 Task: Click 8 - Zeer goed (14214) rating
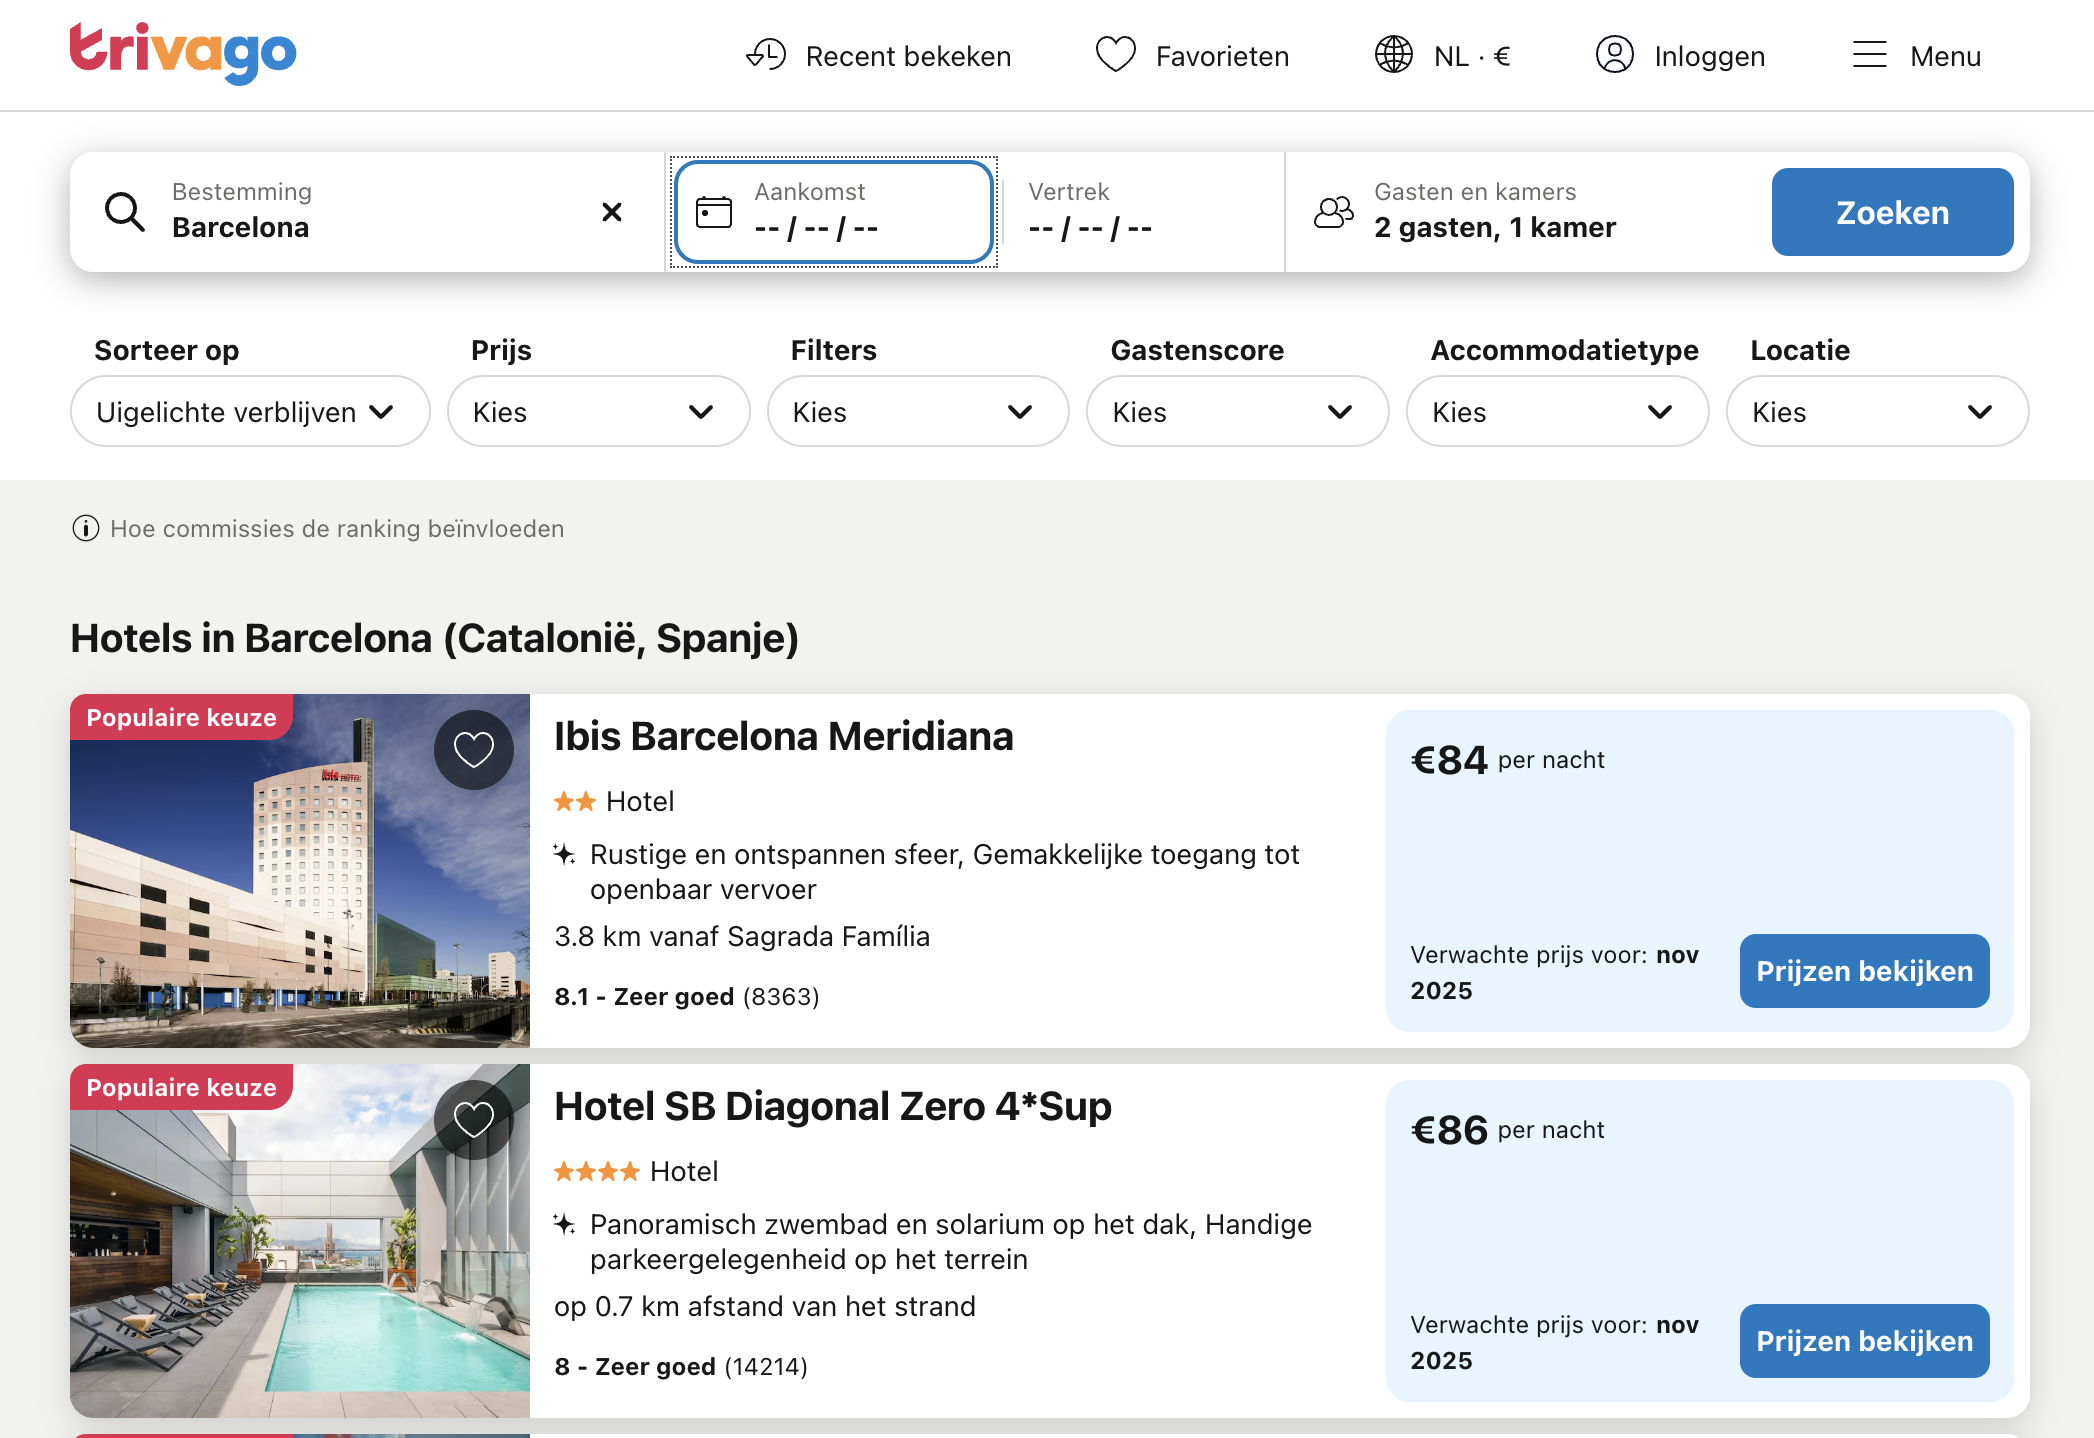(x=681, y=1367)
